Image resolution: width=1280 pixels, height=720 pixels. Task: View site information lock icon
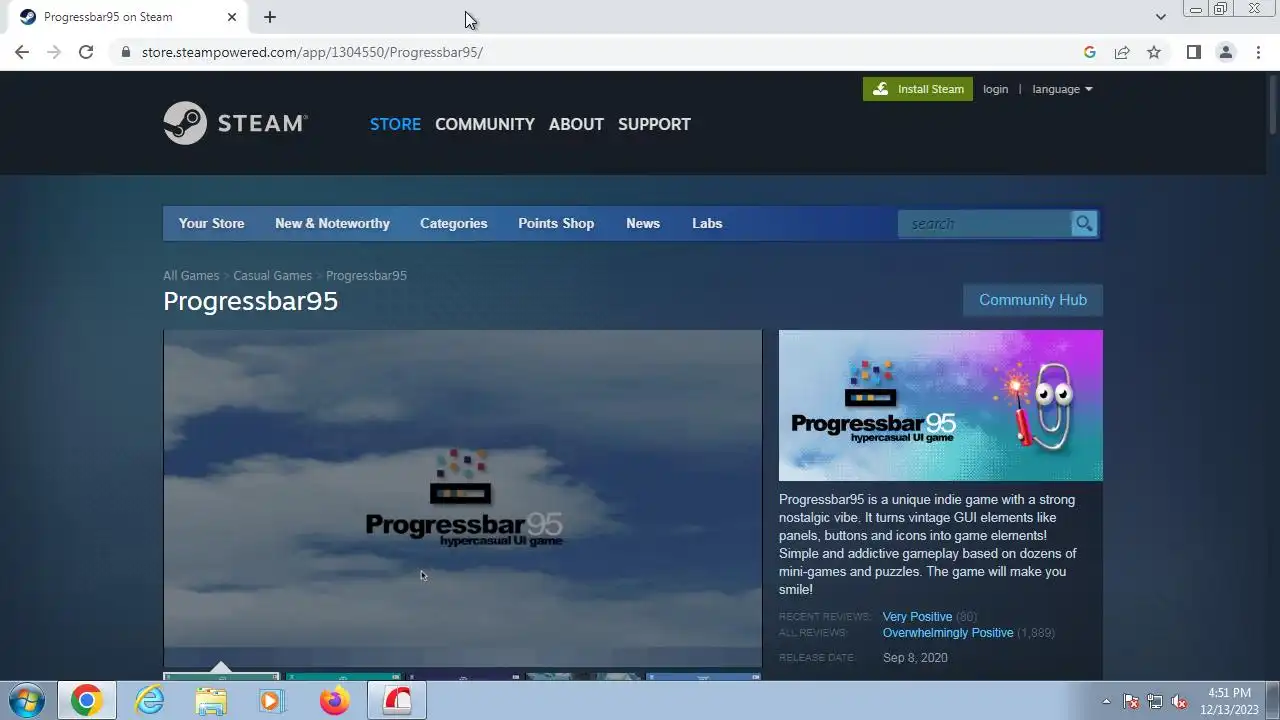coord(126,52)
